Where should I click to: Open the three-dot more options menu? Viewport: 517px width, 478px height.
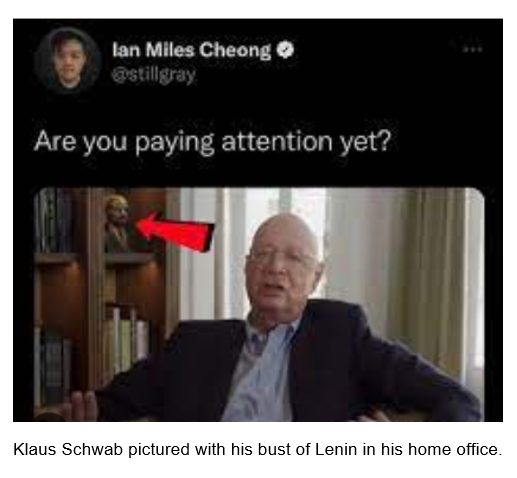pyautogui.click(x=473, y=49)
